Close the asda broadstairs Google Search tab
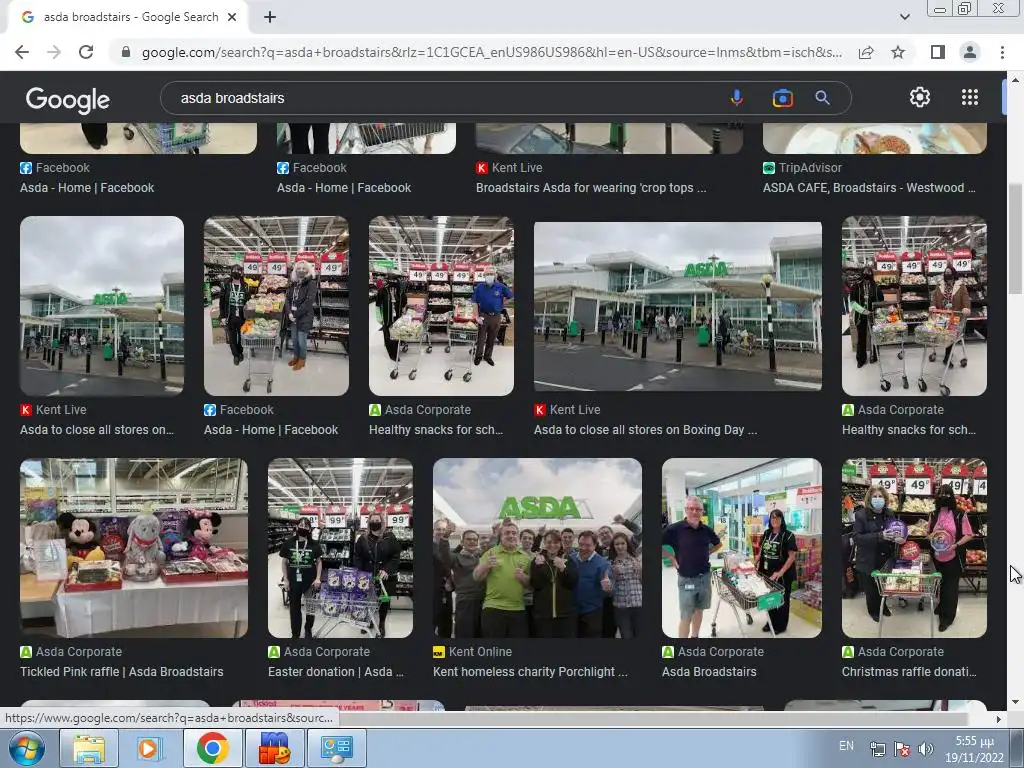Screen dimensions: 1024x768 [x=231, y=17]
